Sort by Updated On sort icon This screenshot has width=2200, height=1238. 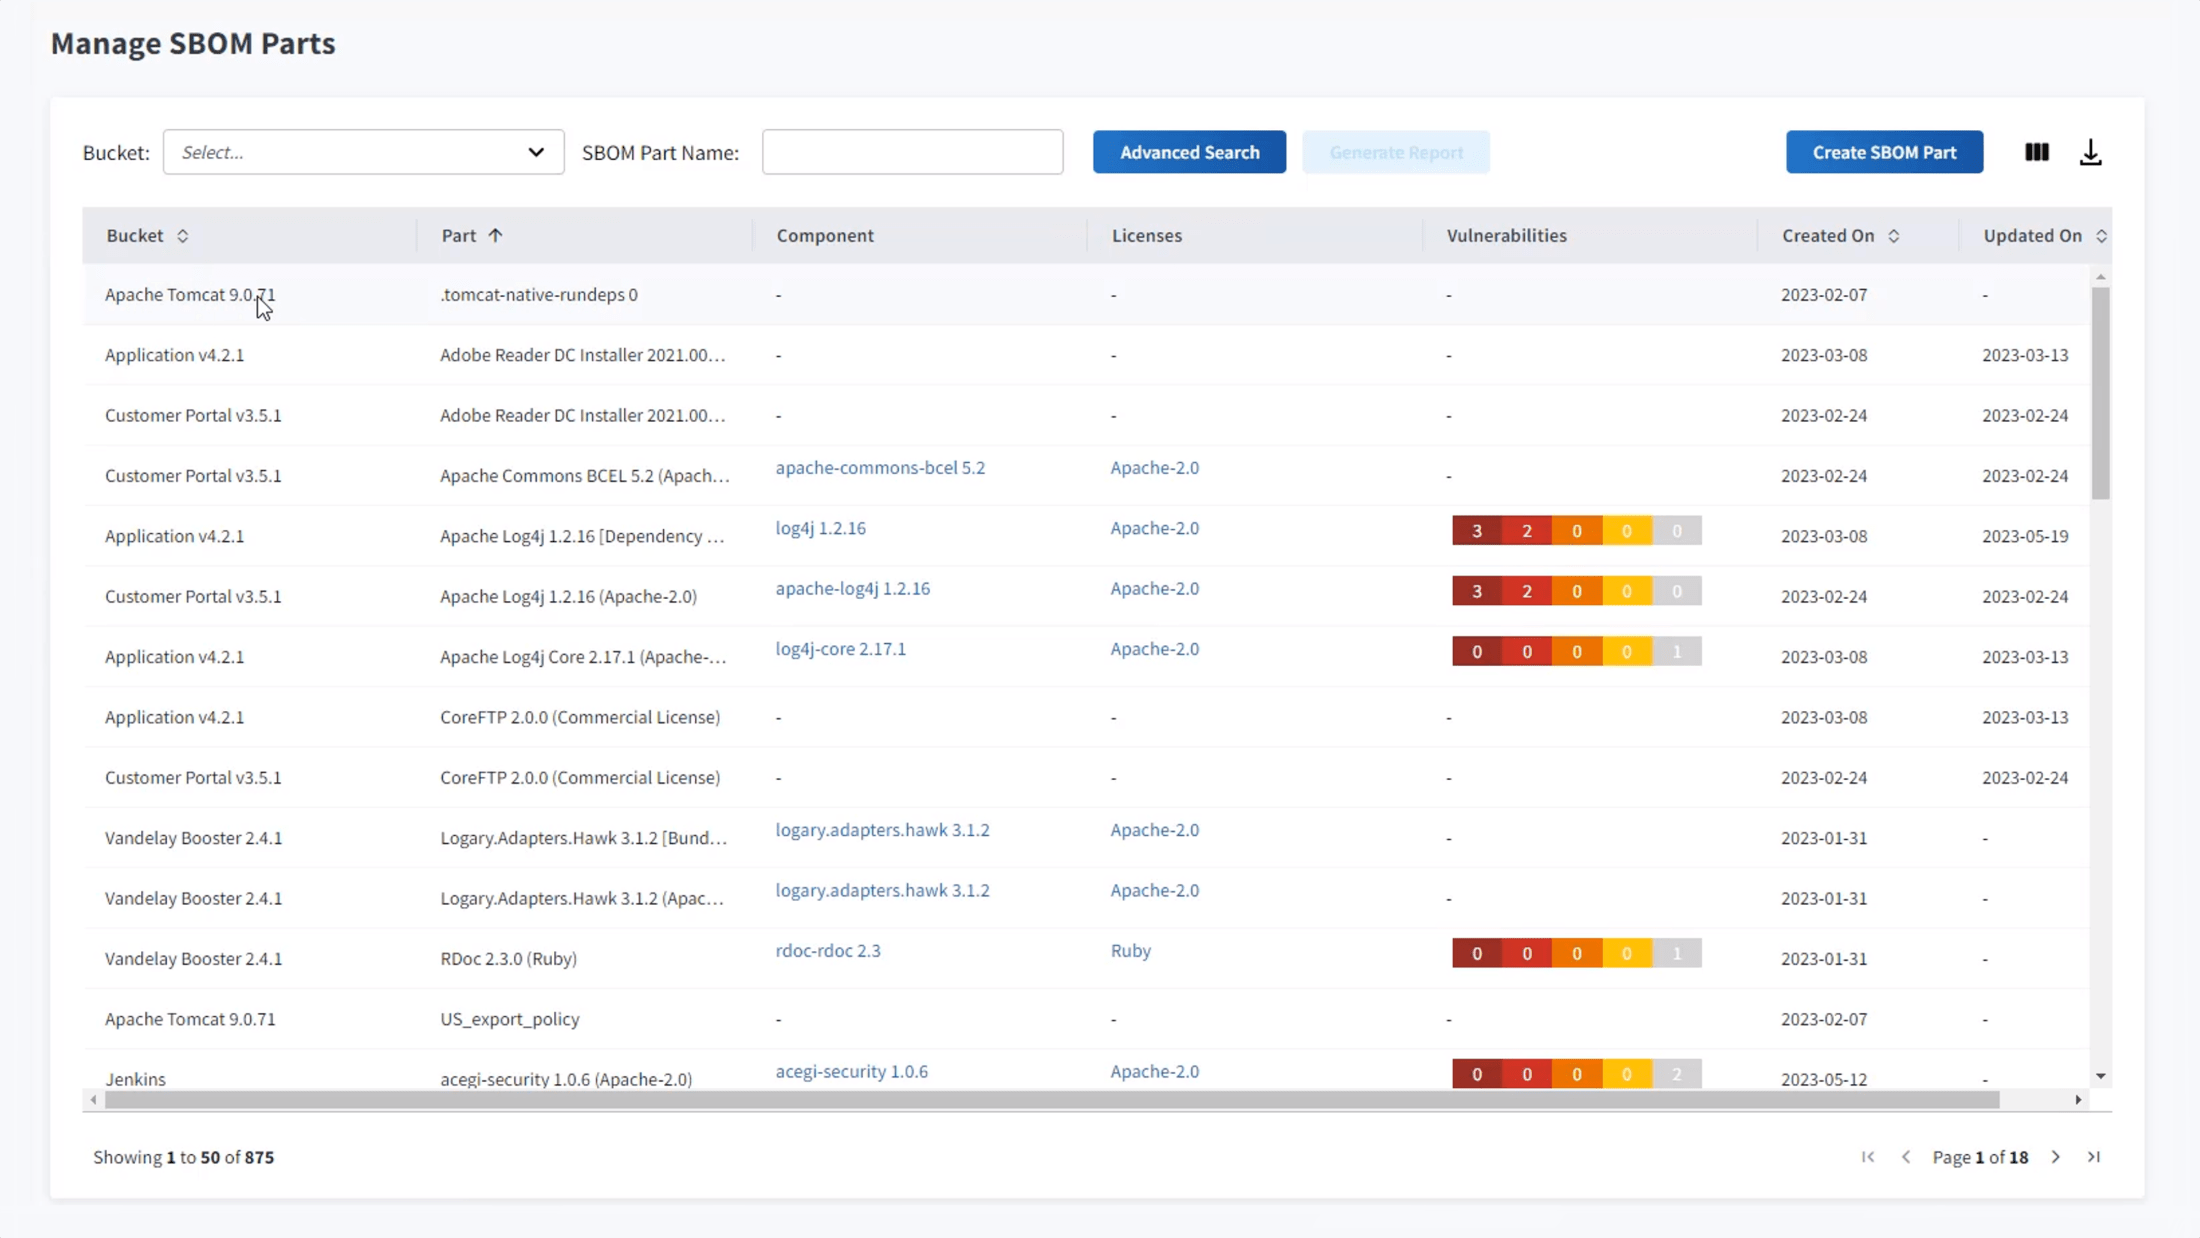(x=2101, y=236)
